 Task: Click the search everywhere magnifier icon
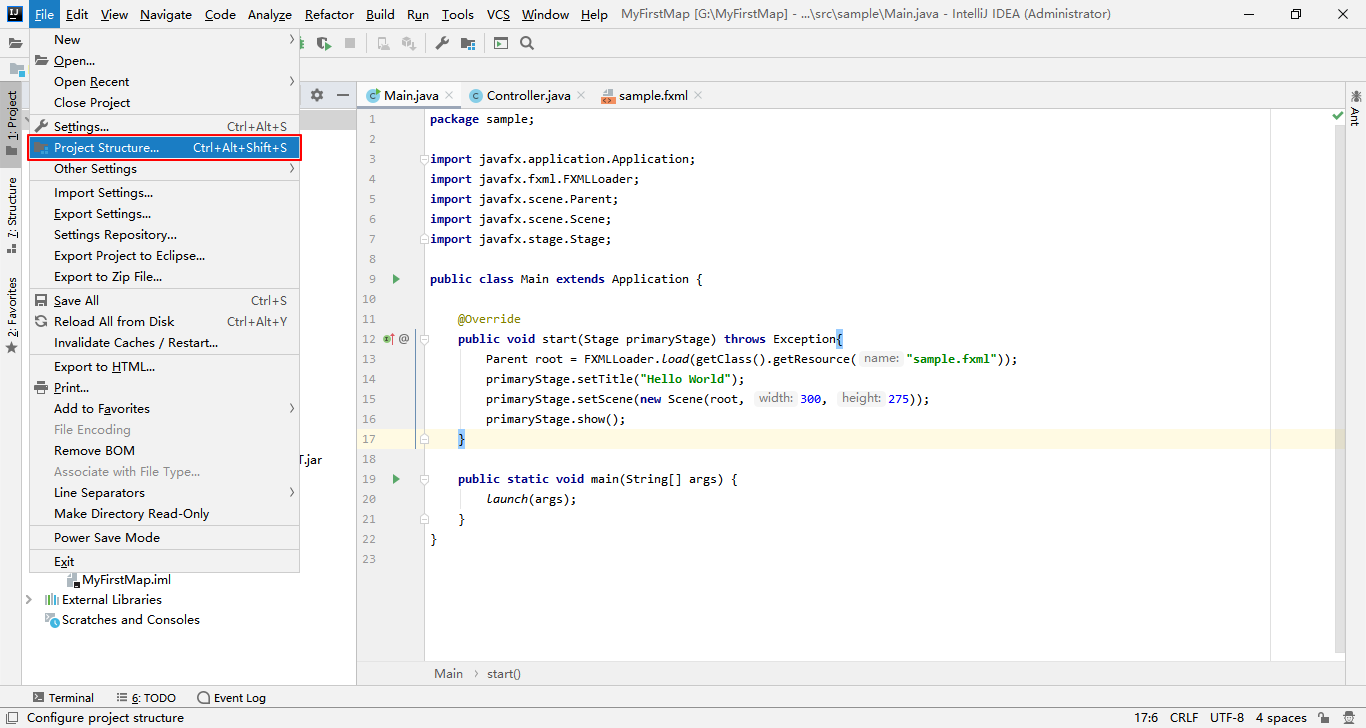pos(527,43)
